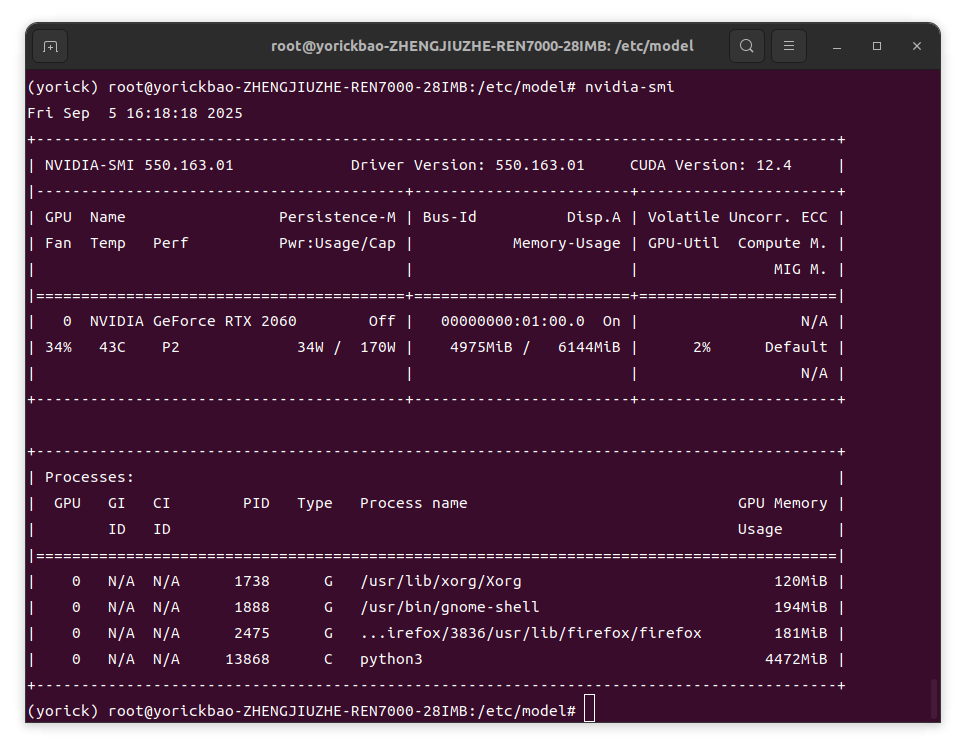
Task: Click the 'GPU Memory' column header
Action: pos(782,503)
